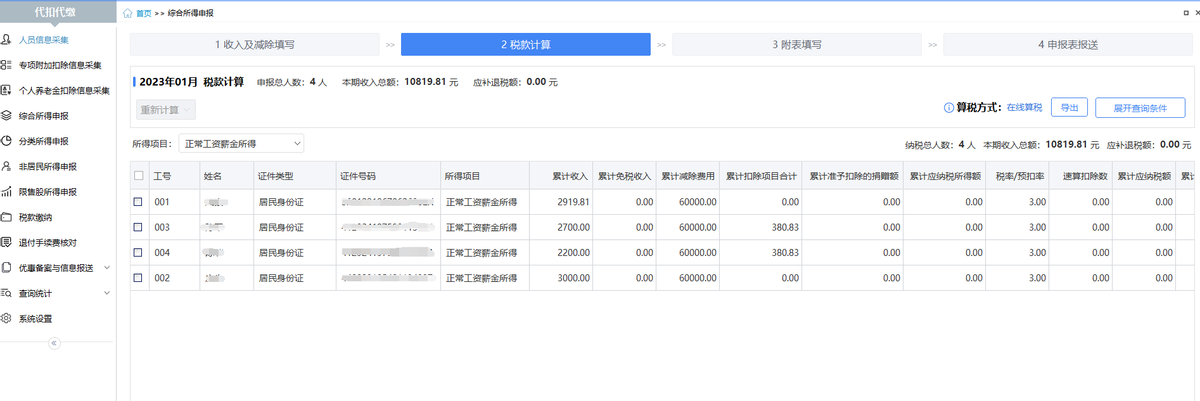Screen dimensions: 1200x401
Task: Click the 分类所得申报 pie icon
Action: click(7, 141)
